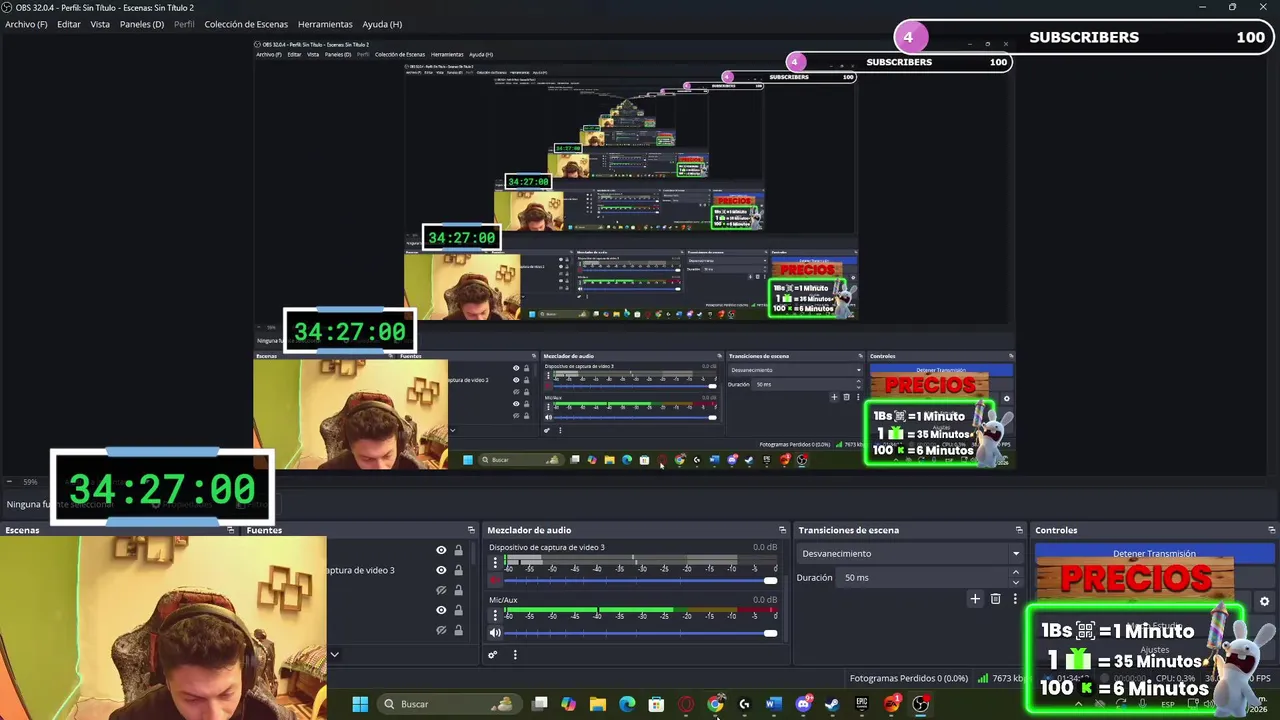
Task: Undock the Controles panel
Action: coord(1271,530)
